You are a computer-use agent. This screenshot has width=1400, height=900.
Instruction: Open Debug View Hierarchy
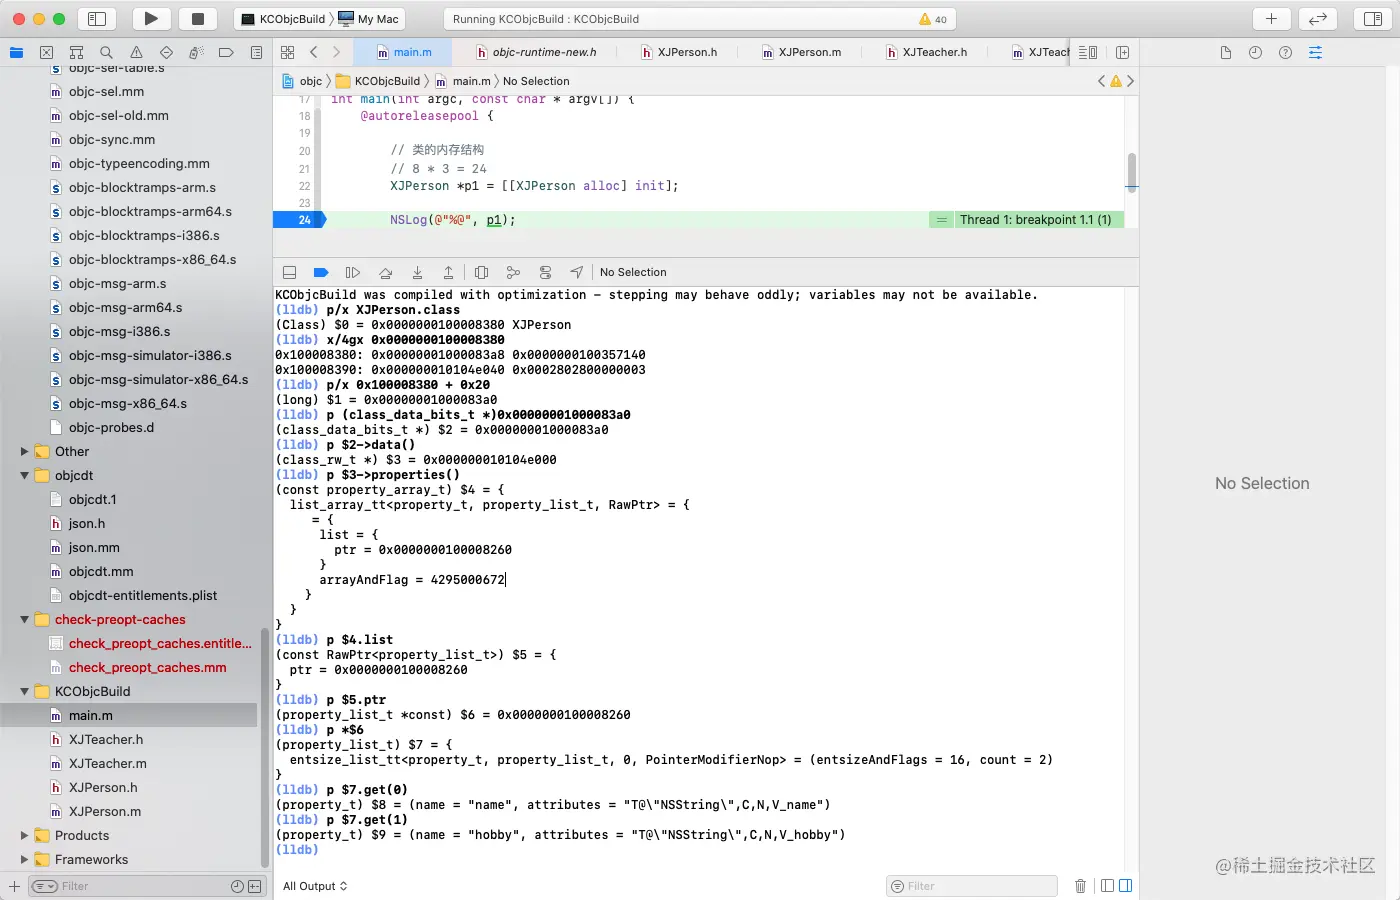481,272
